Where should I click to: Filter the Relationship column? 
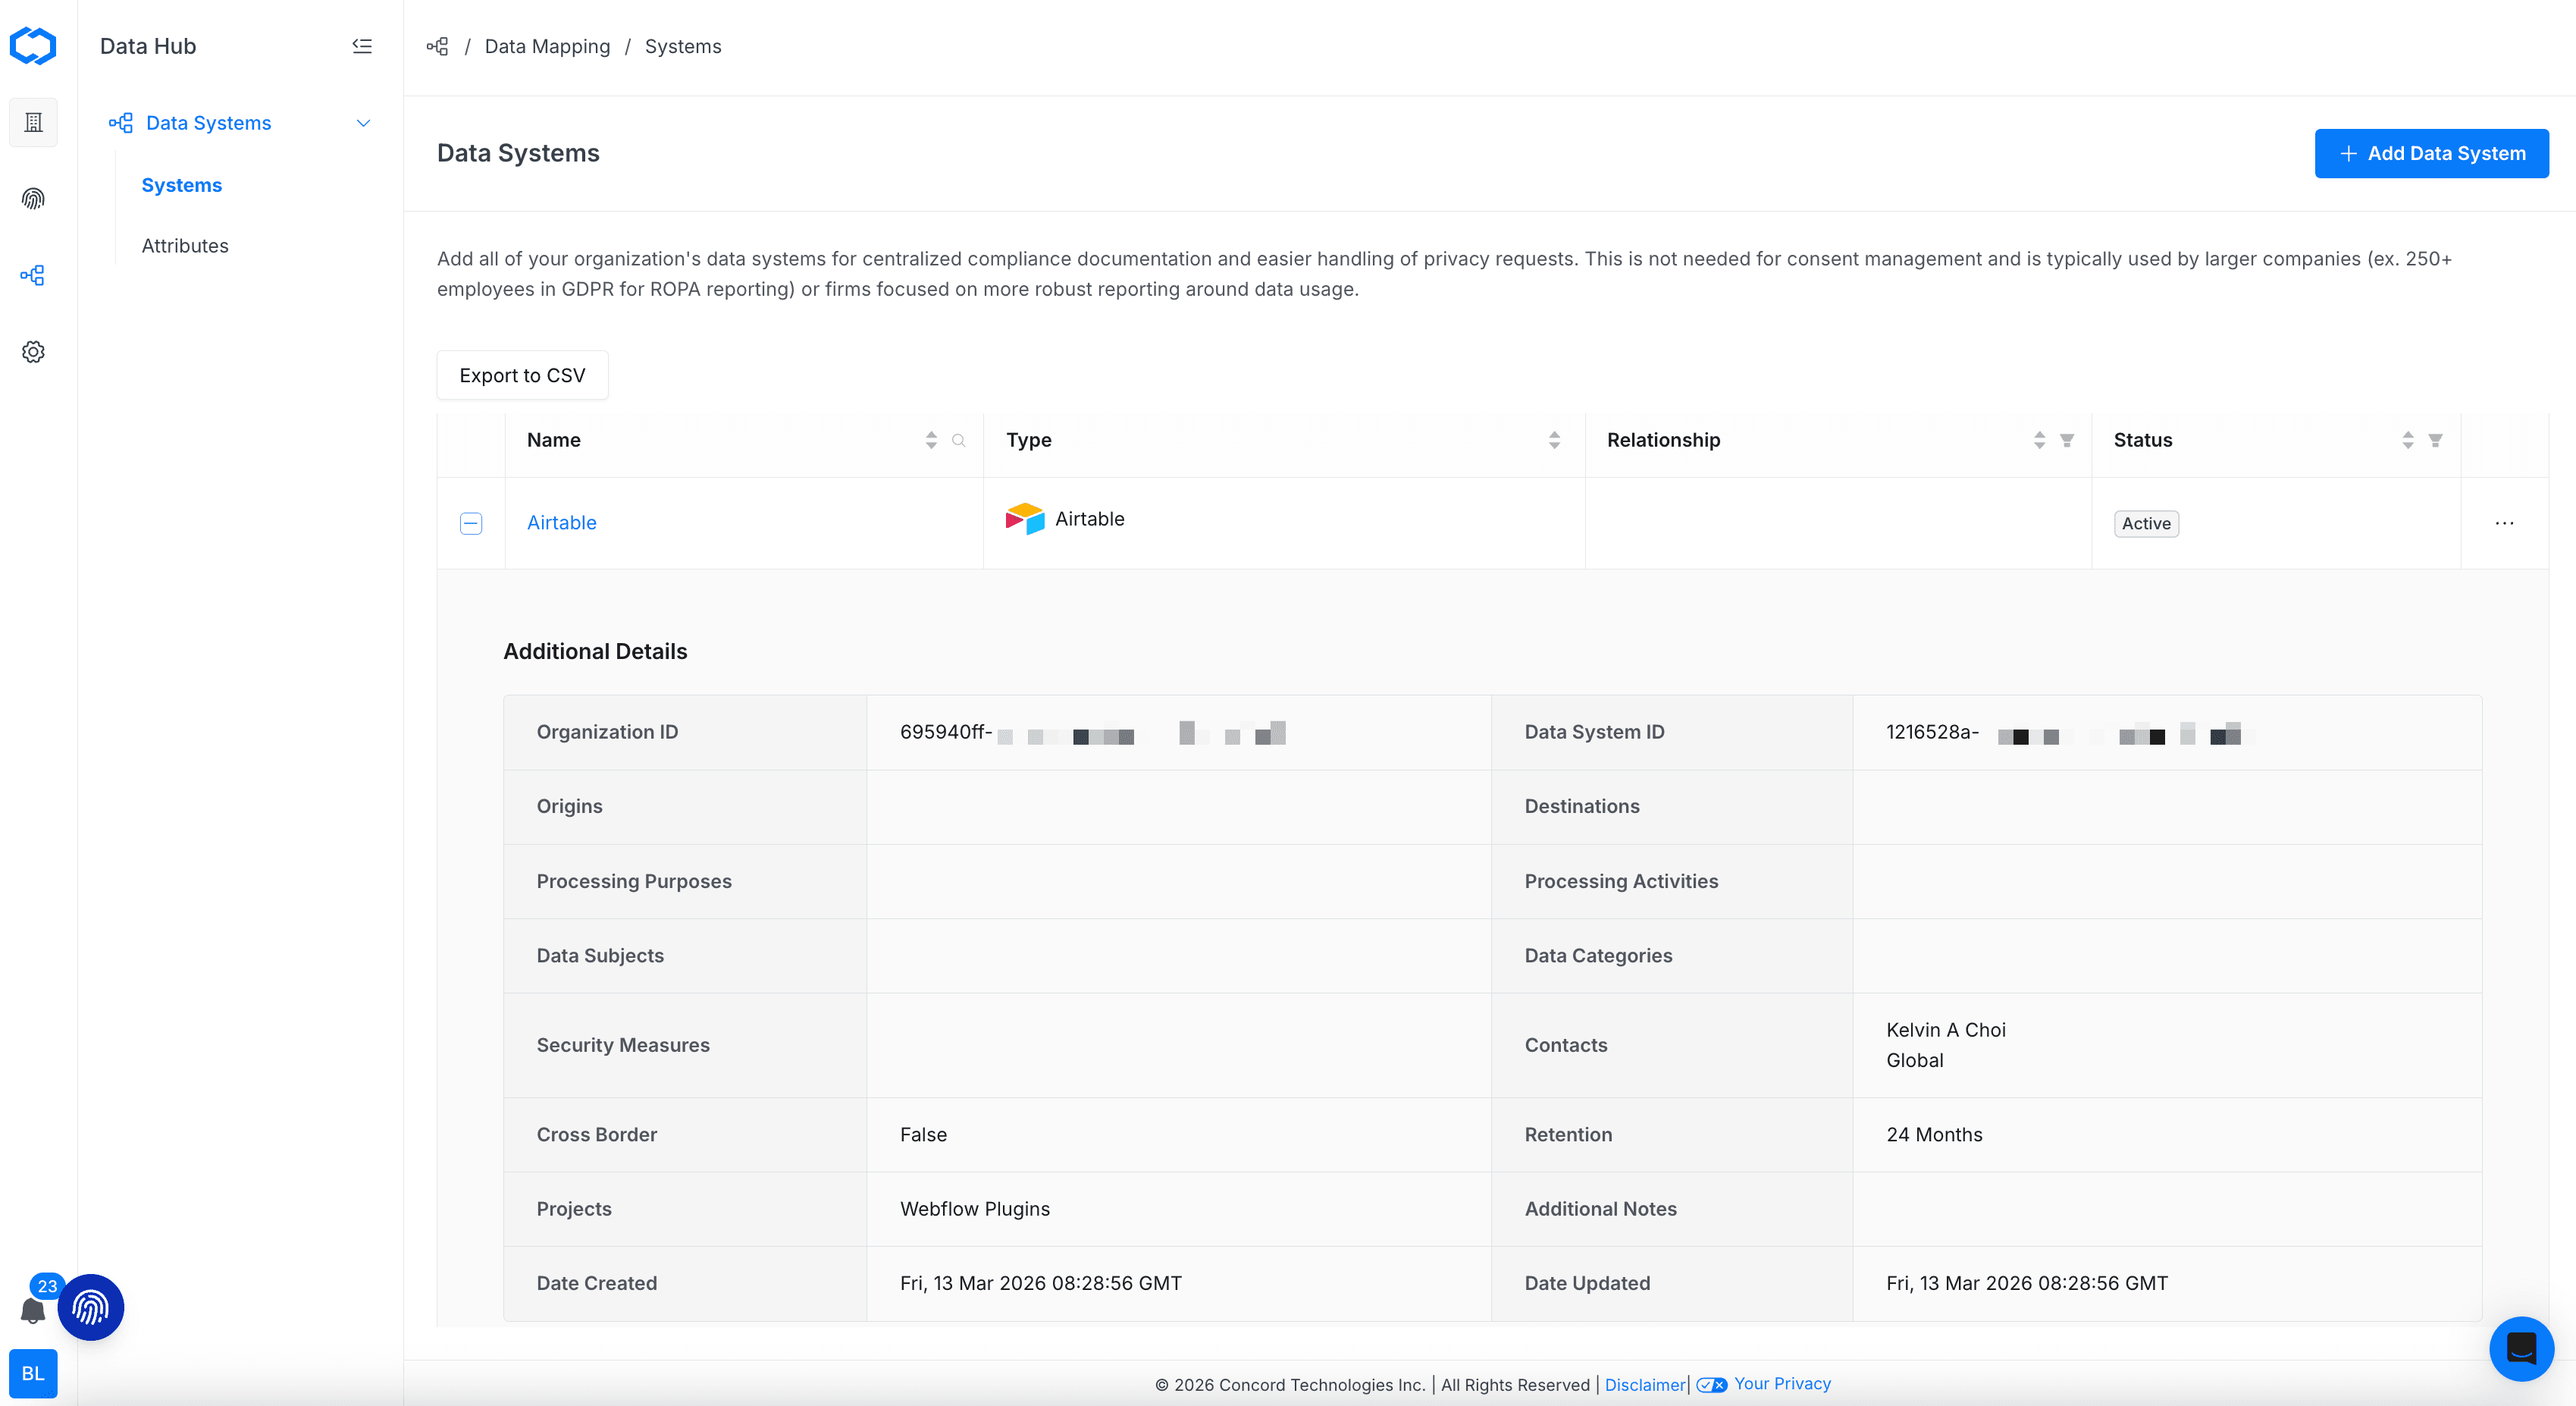coord(2067,440)
